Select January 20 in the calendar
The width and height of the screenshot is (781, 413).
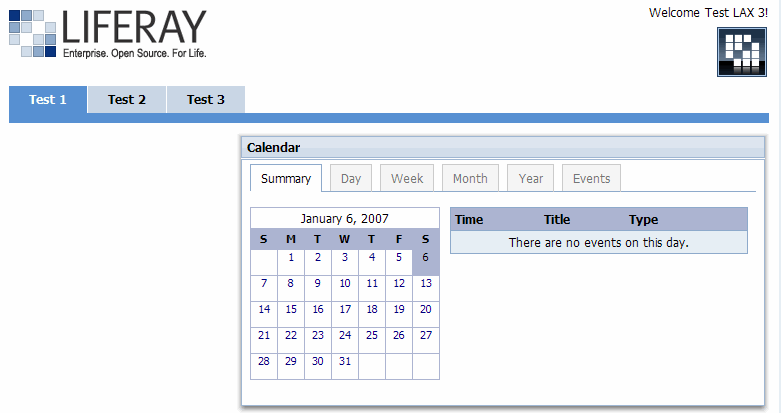coord(425,309)
